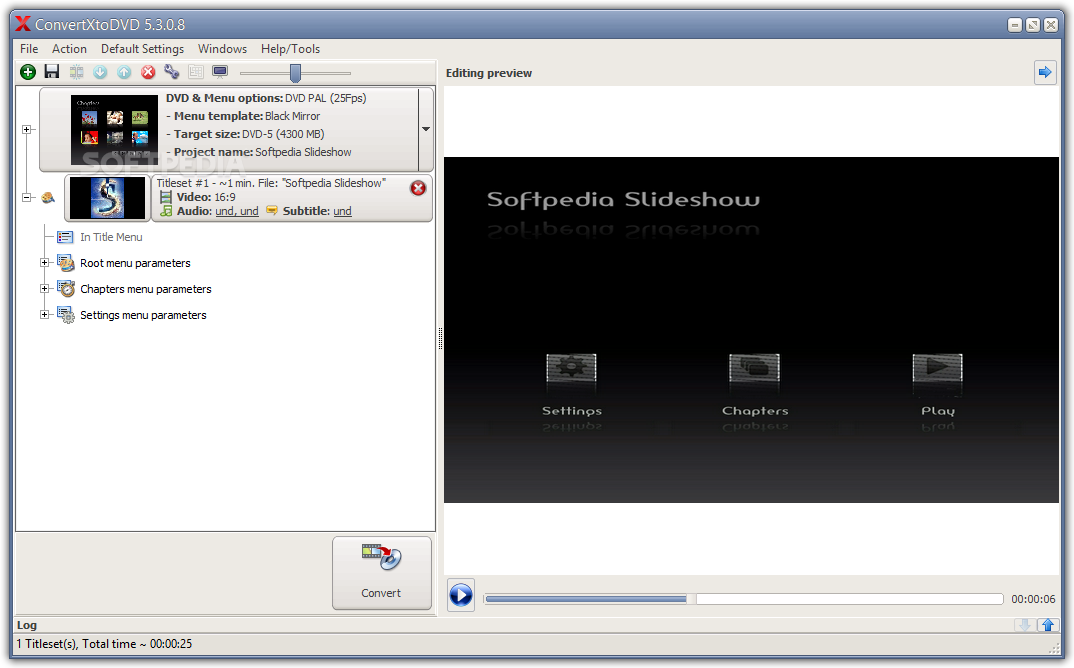Open the File menu

click(29, 49)
